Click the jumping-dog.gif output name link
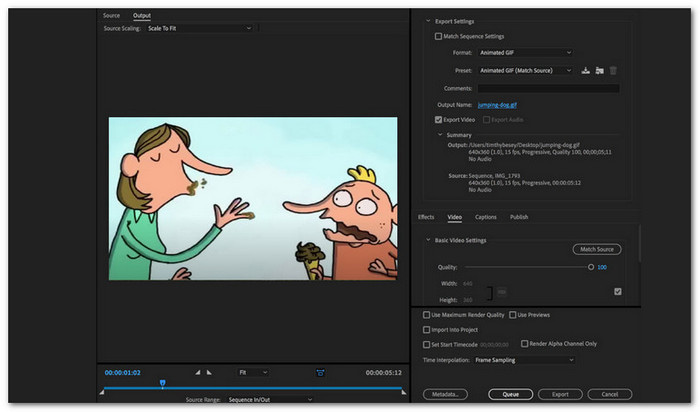Screen dimensions: 700x412 pyautogui.click(x=497, y=105)
